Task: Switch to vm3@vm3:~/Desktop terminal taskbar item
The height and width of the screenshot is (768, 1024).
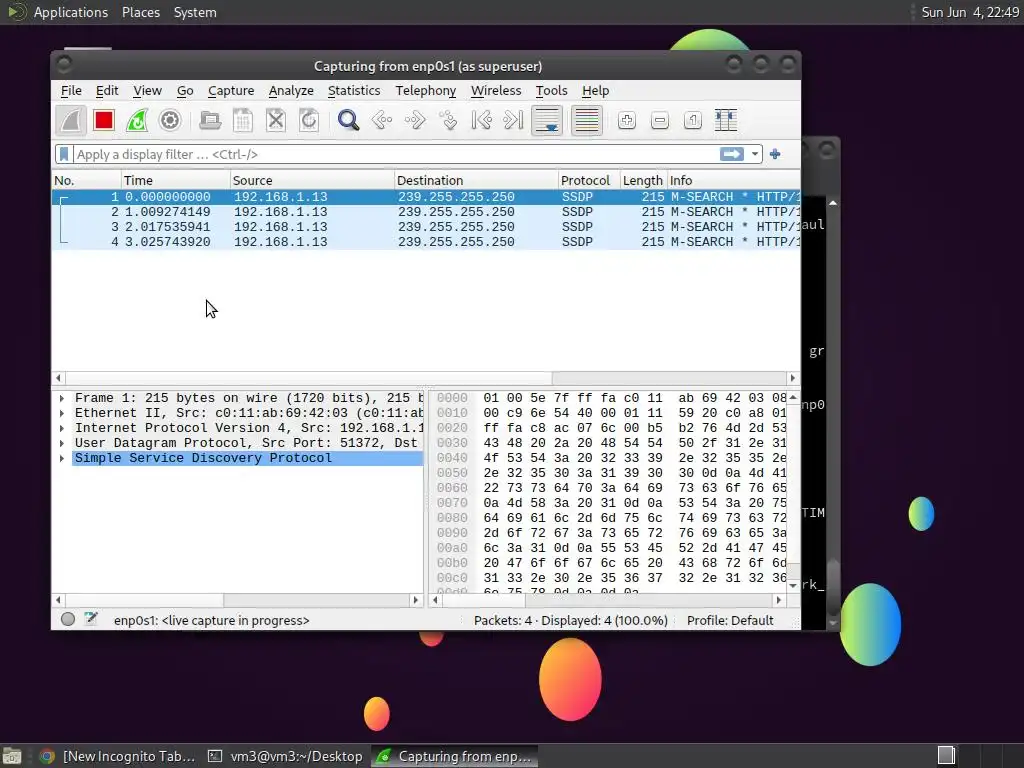Action: click(x=285, y=756)
